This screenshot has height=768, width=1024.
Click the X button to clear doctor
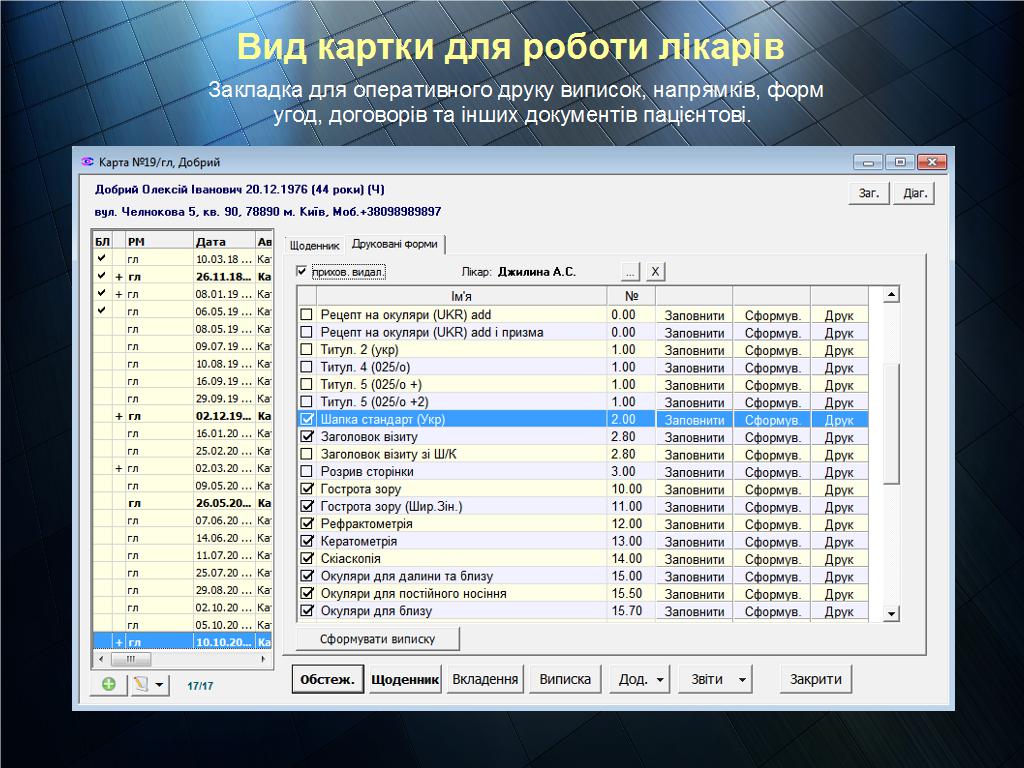pyautogui.click(x=654, y=272)
